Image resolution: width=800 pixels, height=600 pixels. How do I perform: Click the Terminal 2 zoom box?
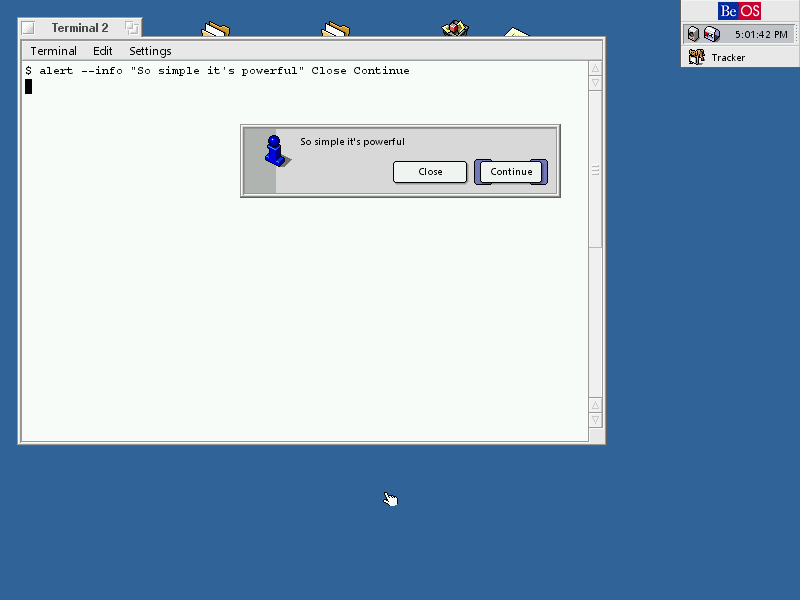[x=132, y=28]
